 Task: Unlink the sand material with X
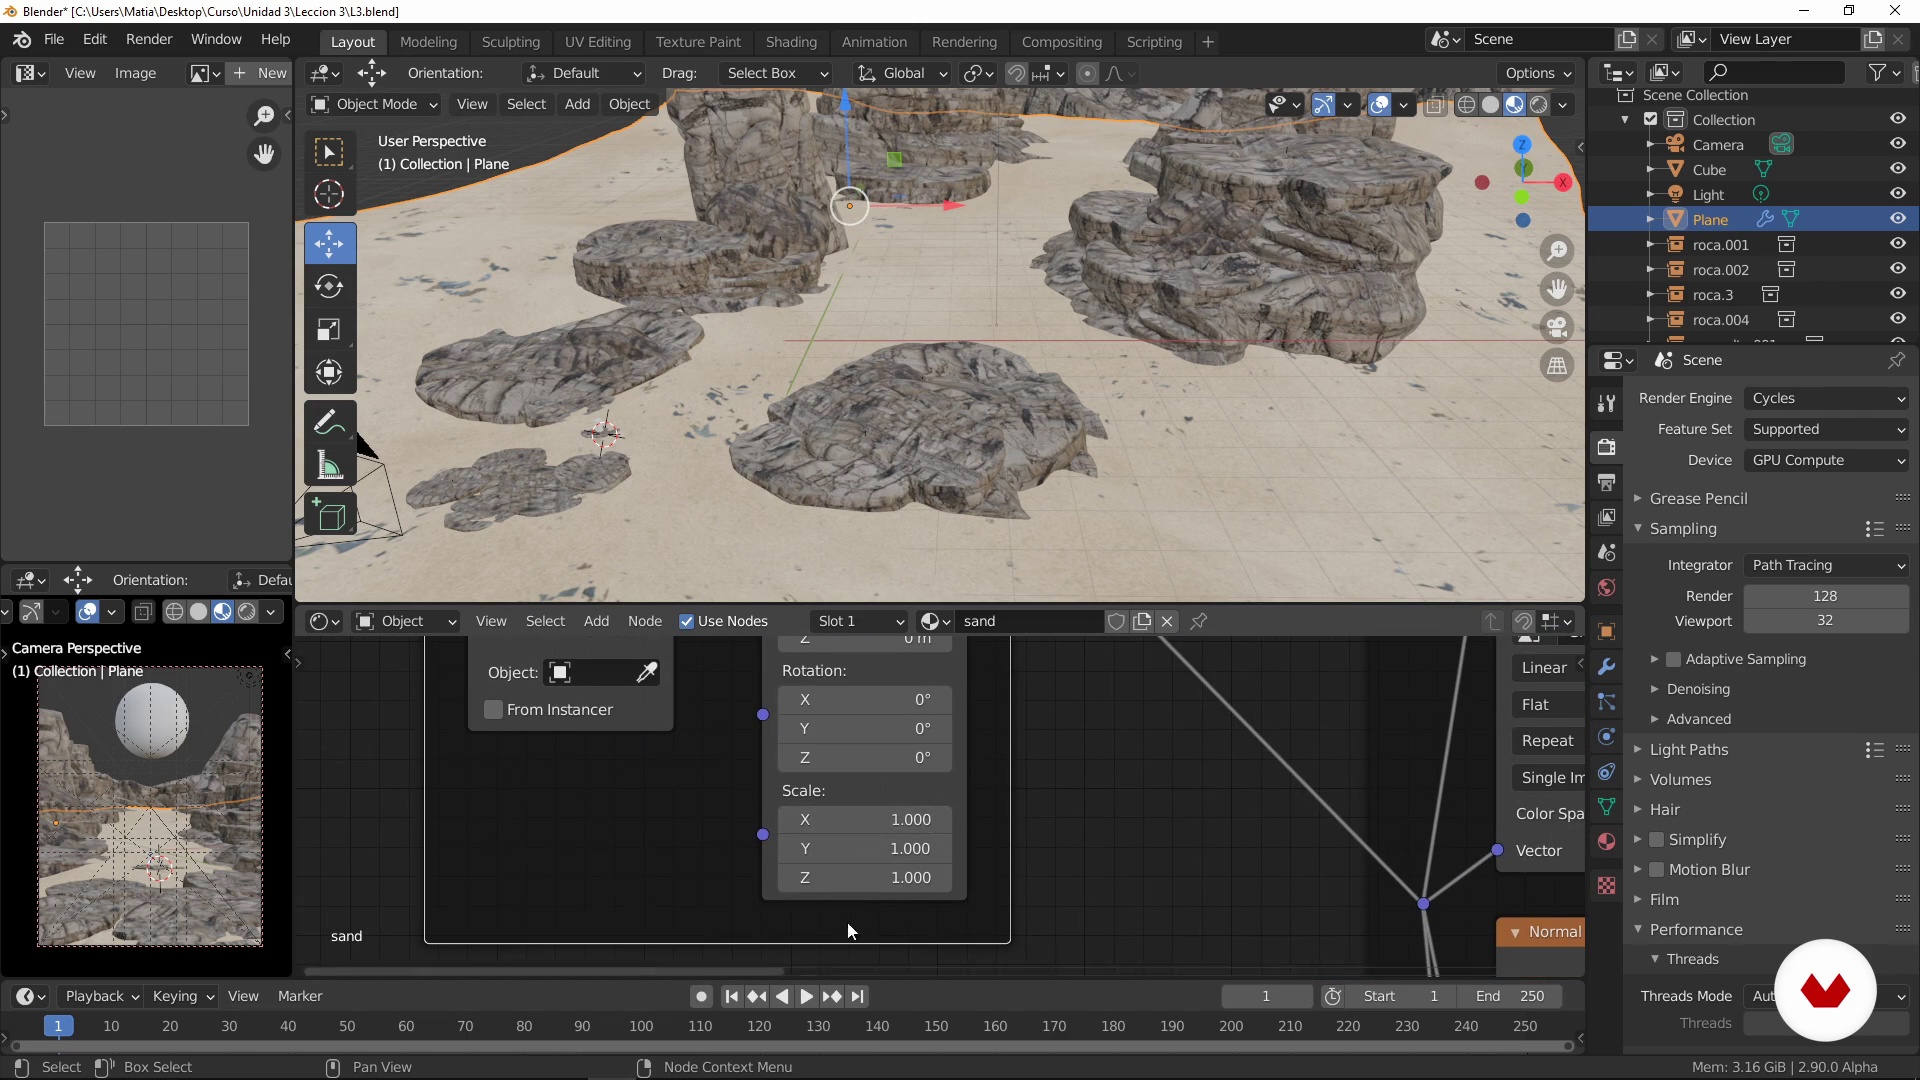point(1167,621)
